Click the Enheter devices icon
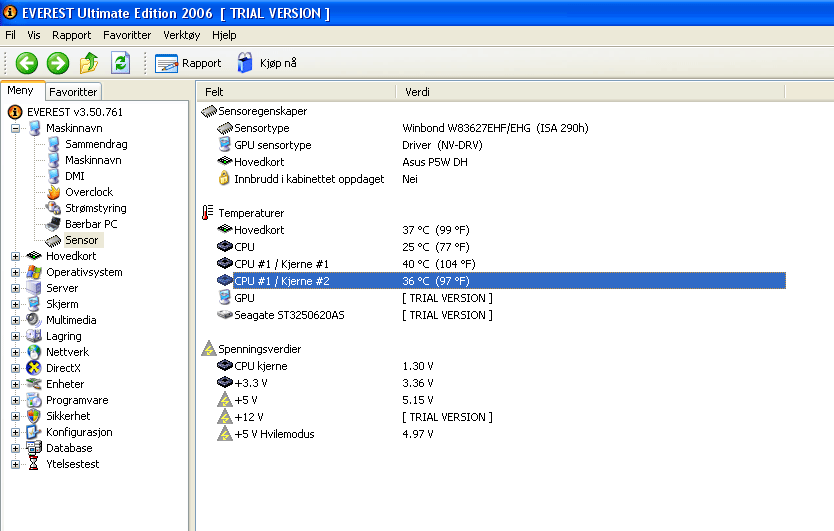This screenshot has height=531, width=834. (34, 384)
